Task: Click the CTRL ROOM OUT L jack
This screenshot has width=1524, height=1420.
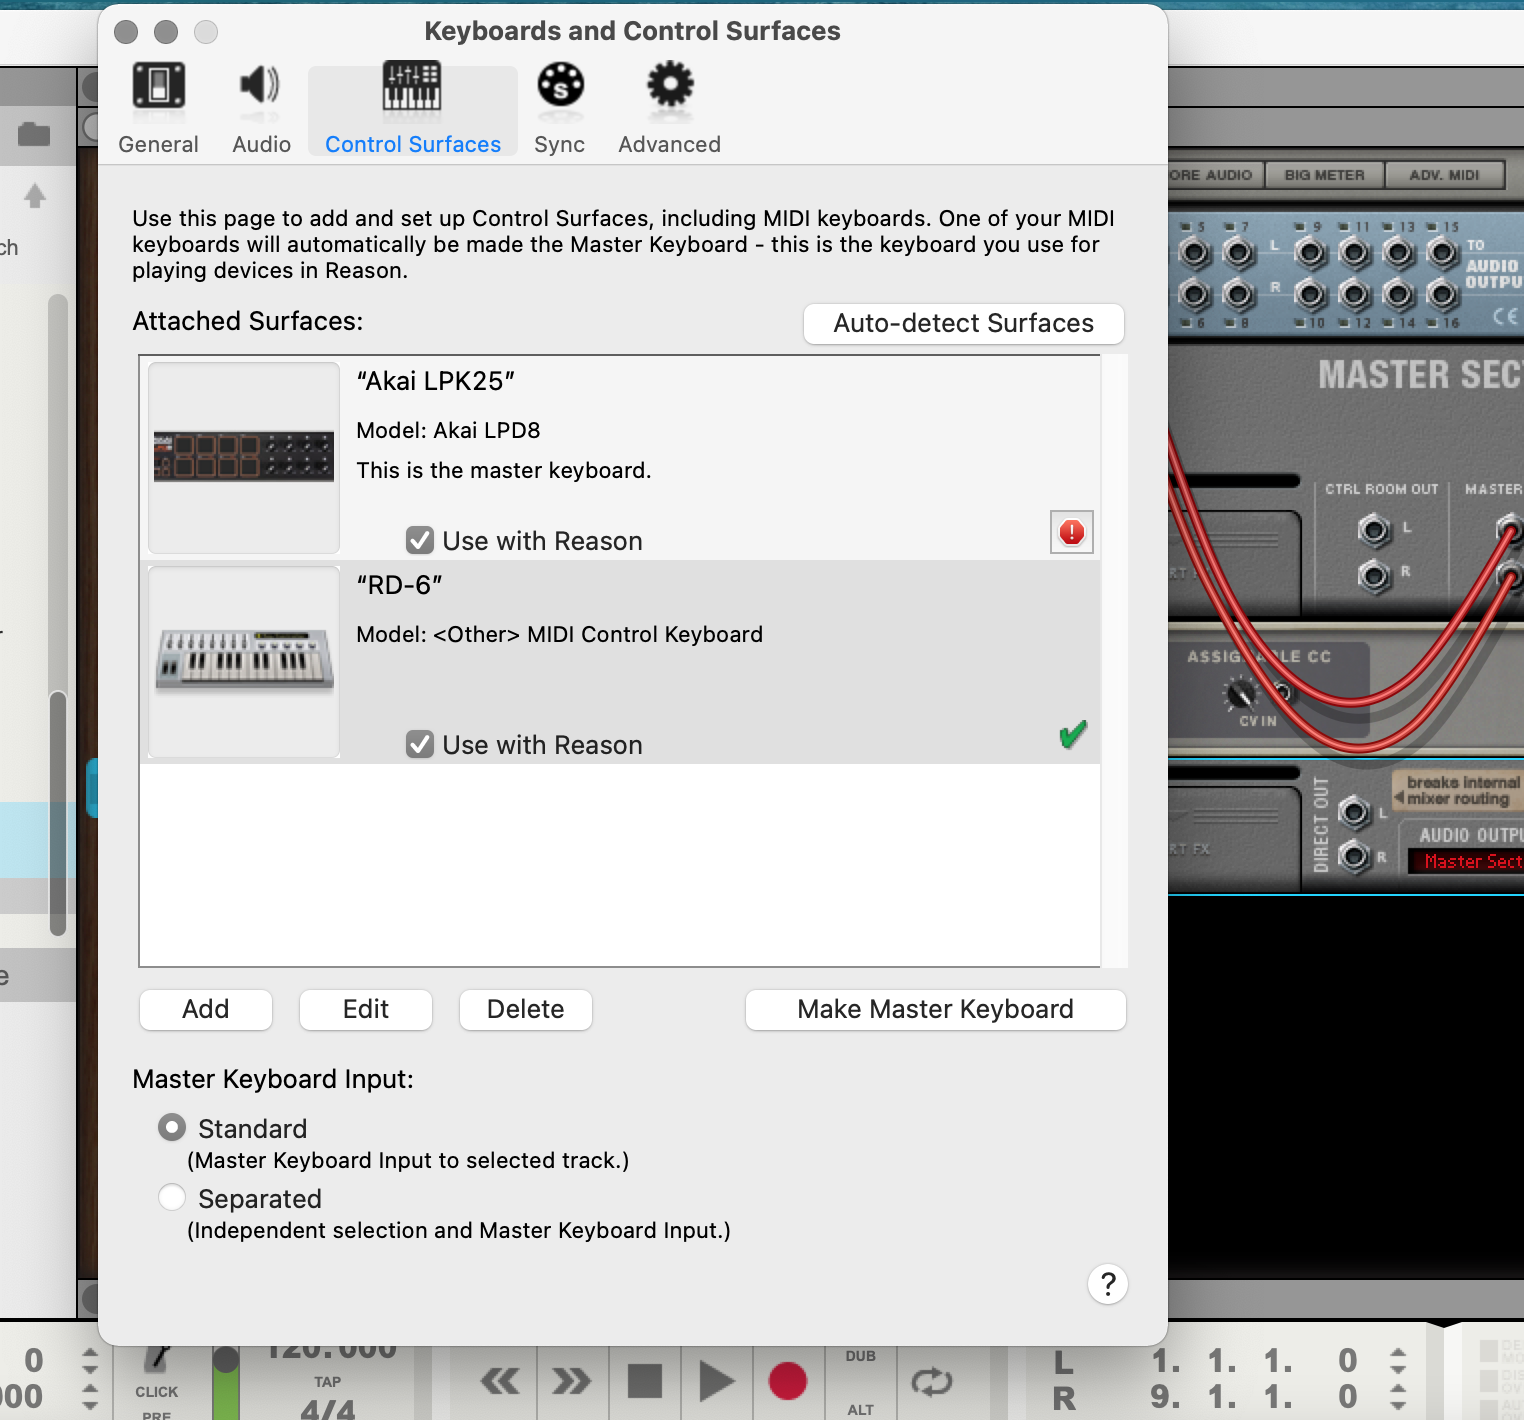Action: 1375,530
